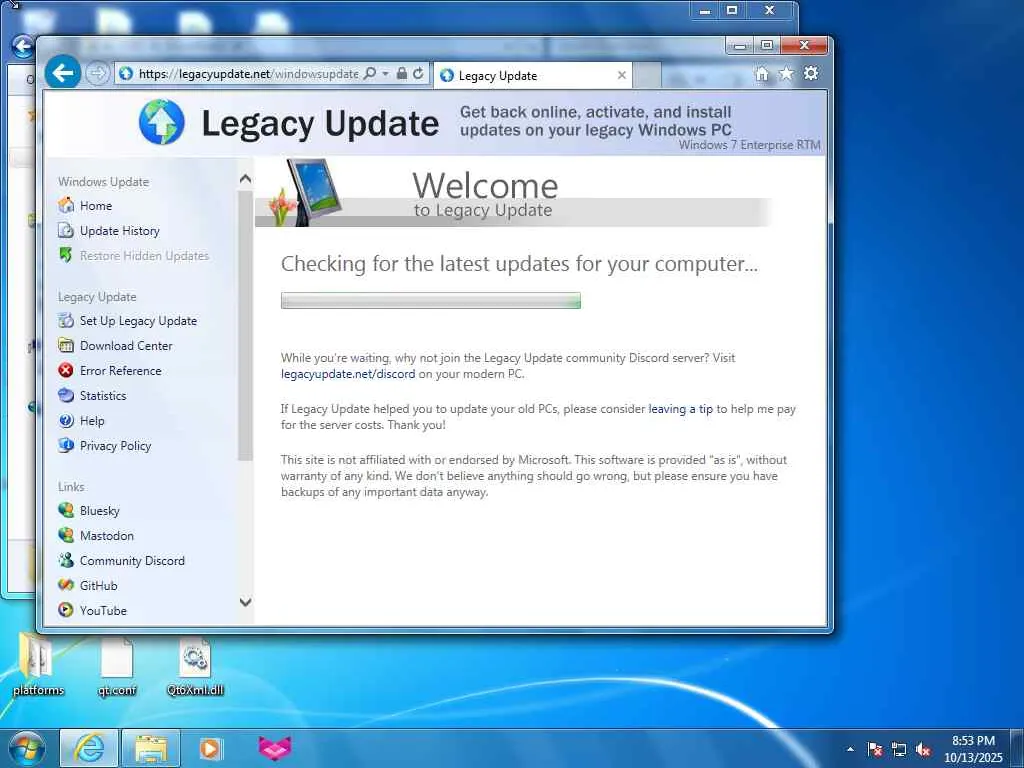This screenshot has width=1024, height=768.
Task: Select the Legacy Update browser tab
Action: [533, 76]
